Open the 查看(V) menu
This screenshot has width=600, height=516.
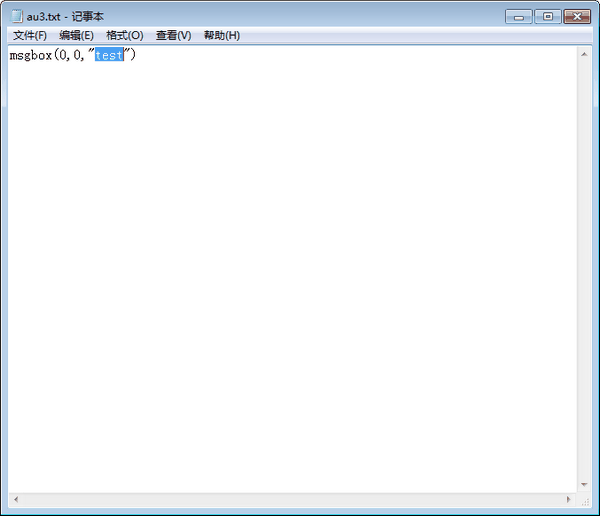coord(173,36)
